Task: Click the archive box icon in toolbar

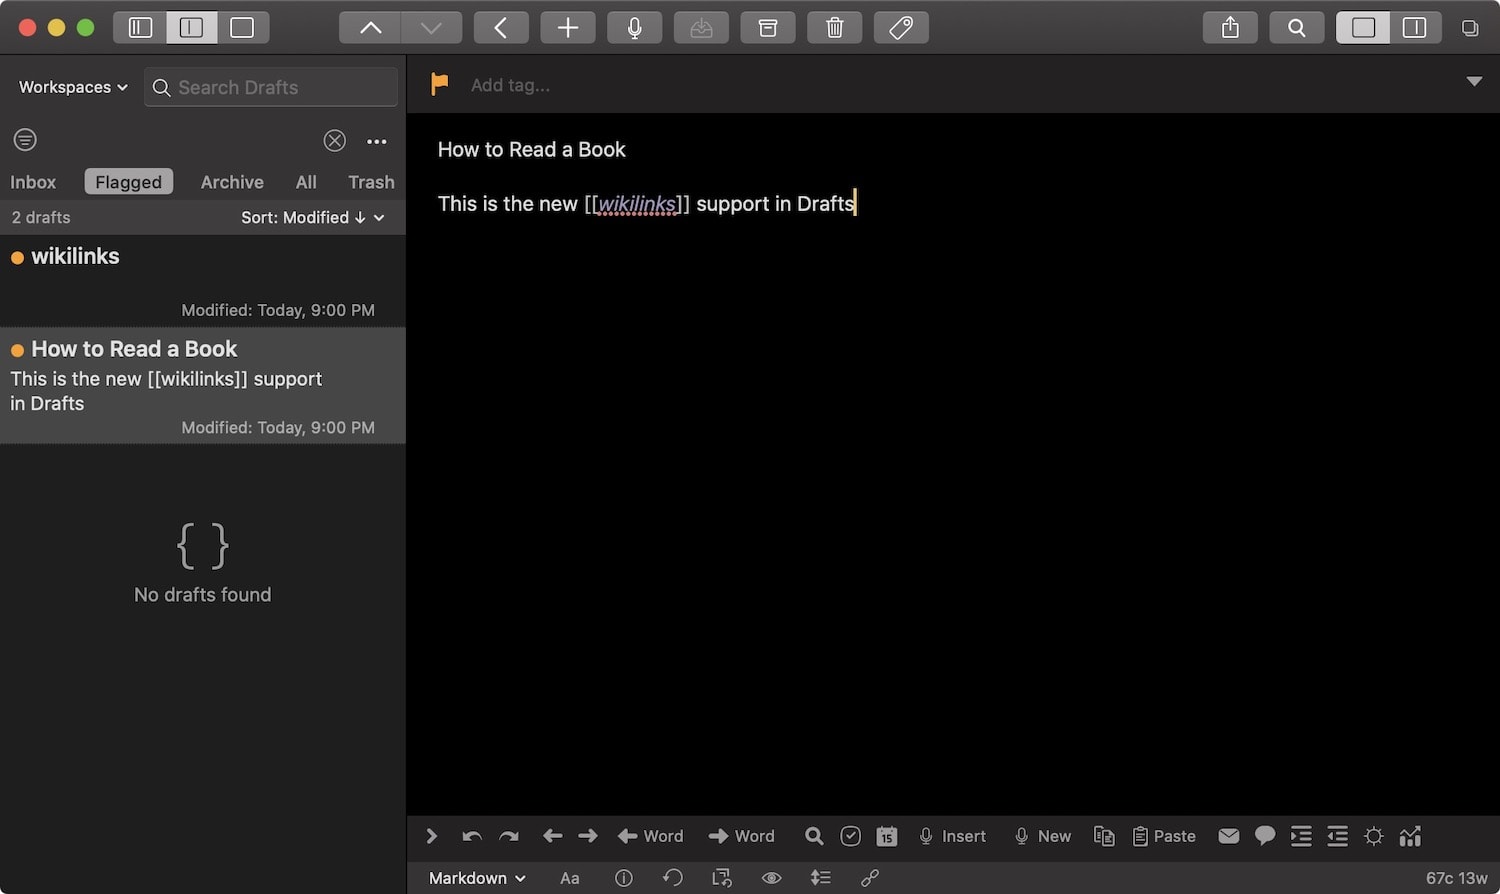Action: click(767, 28)
